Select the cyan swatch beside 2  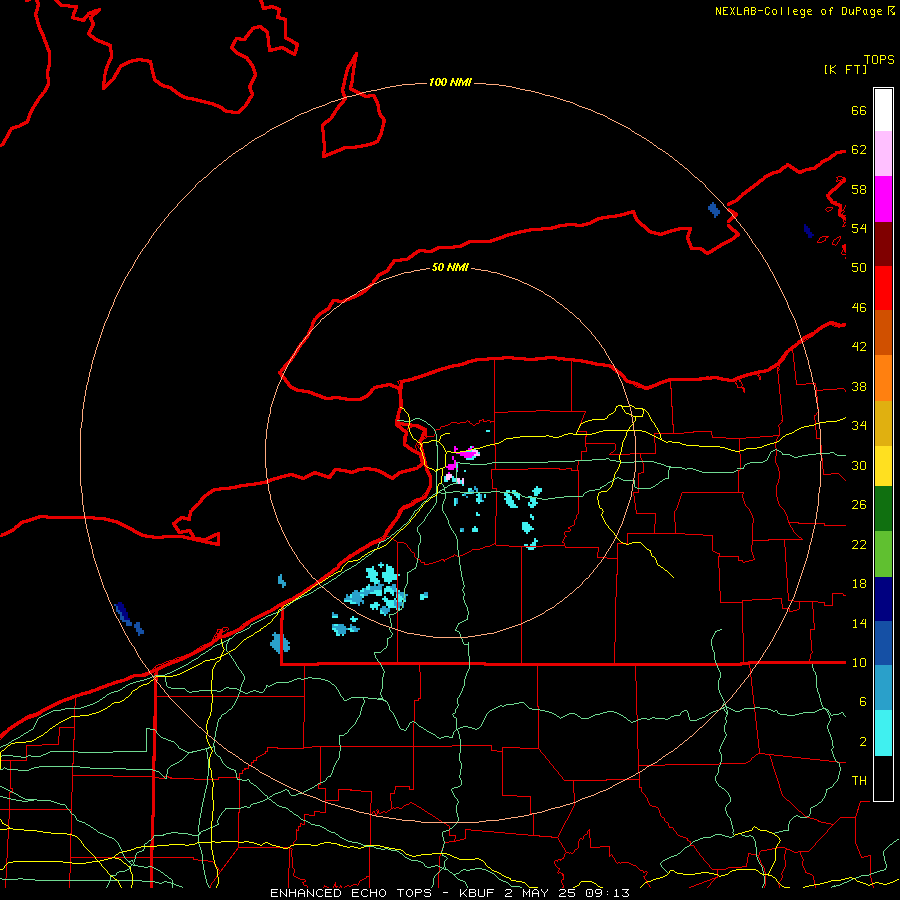click(883, 733)
